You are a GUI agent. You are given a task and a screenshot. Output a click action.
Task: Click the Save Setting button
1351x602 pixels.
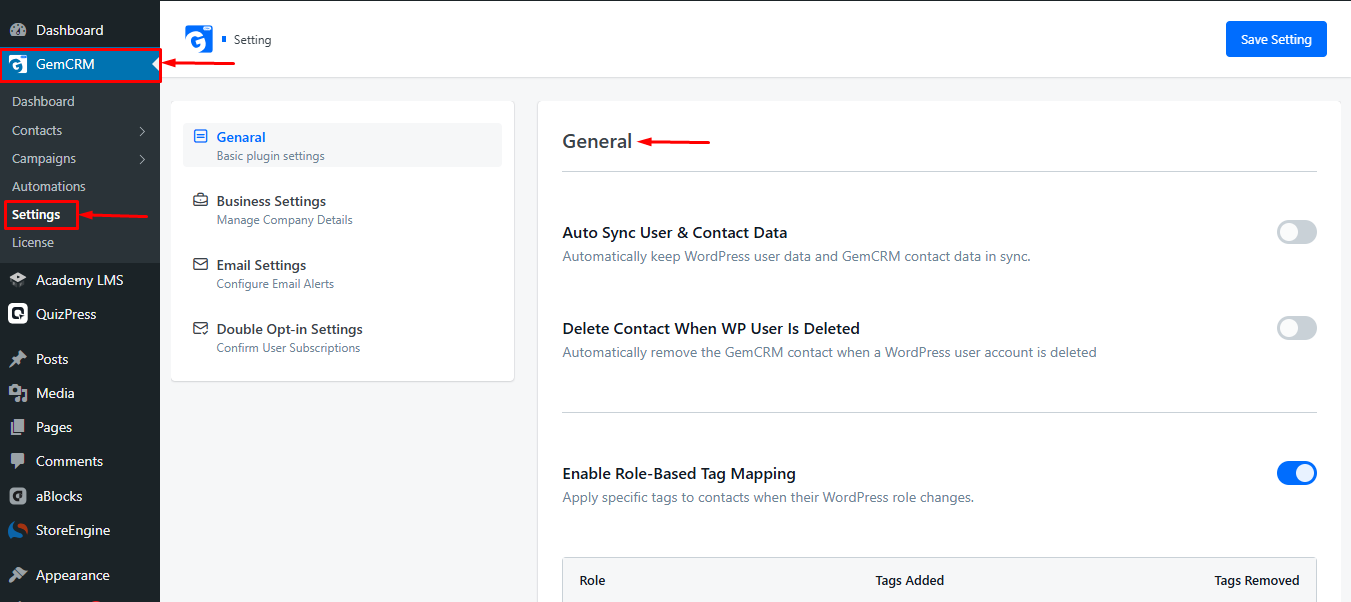1276,39
